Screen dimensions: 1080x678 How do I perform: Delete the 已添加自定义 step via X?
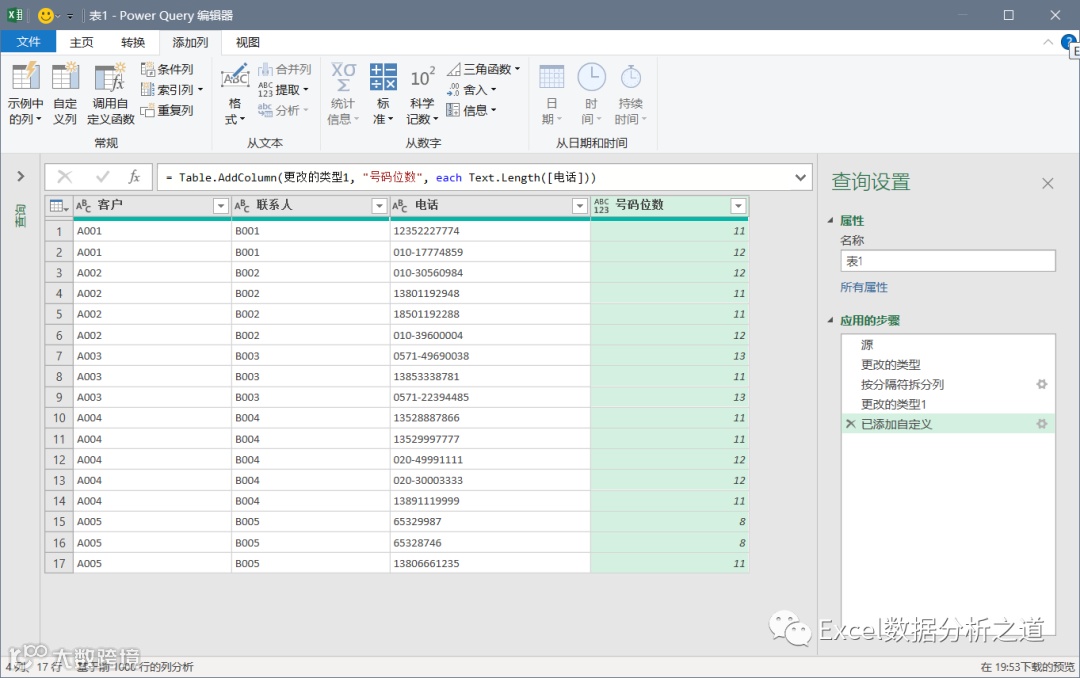pos(851,424)
